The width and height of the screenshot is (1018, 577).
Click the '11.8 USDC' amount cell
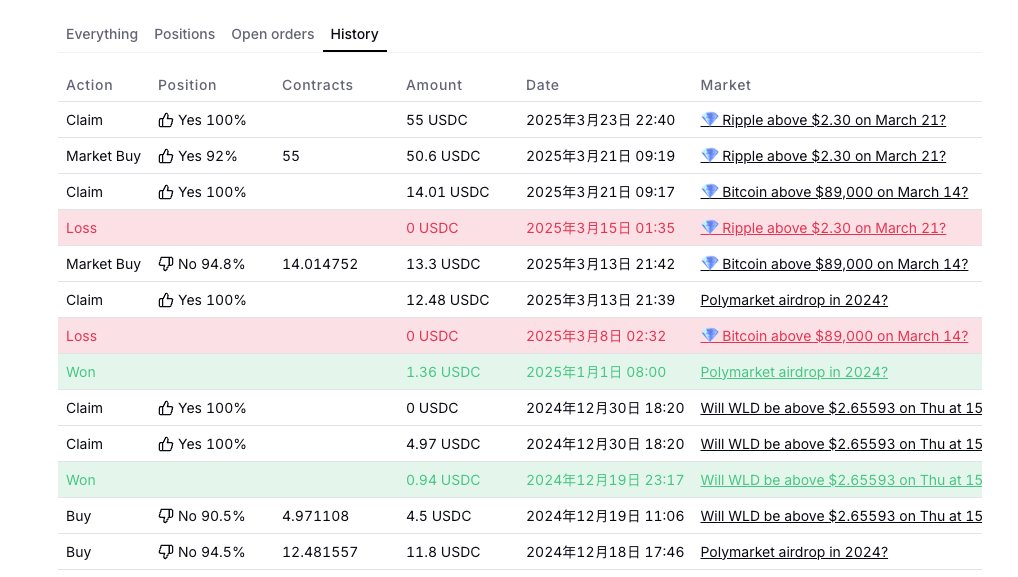pyautogui.click(x=443, y=552)
